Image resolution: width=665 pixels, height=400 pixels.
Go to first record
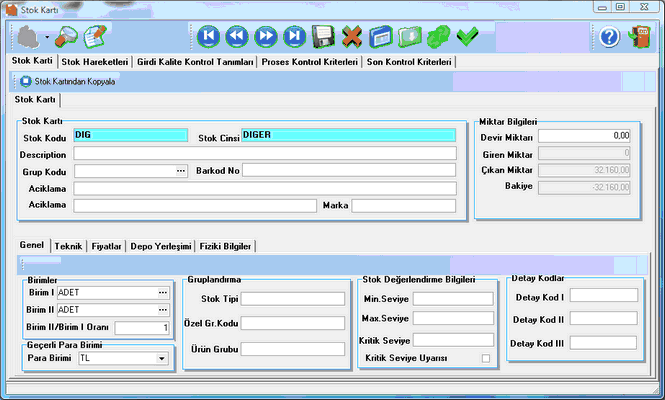208,36
